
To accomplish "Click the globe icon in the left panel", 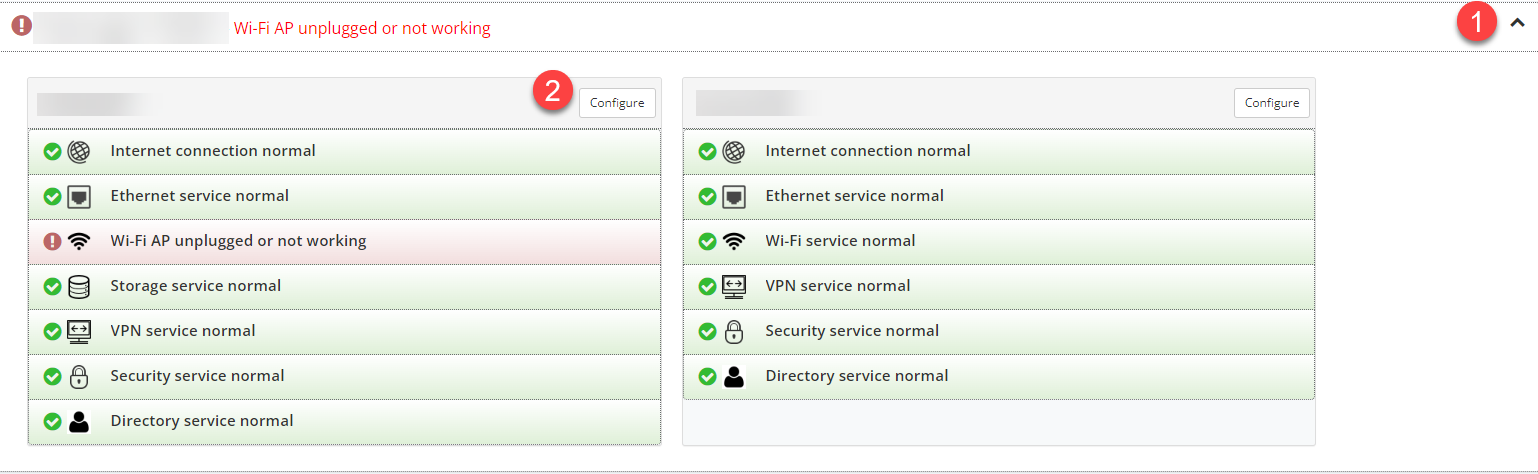I will point(79,152).
